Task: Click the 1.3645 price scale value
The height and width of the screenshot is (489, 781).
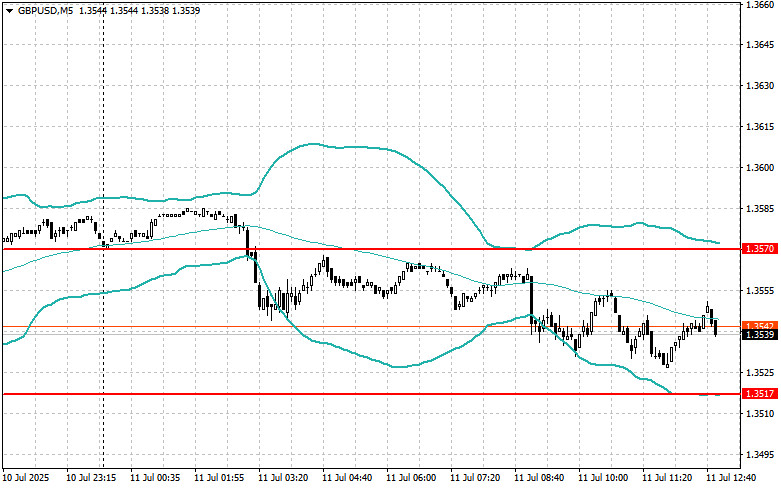Action: (x=760, y=45)
